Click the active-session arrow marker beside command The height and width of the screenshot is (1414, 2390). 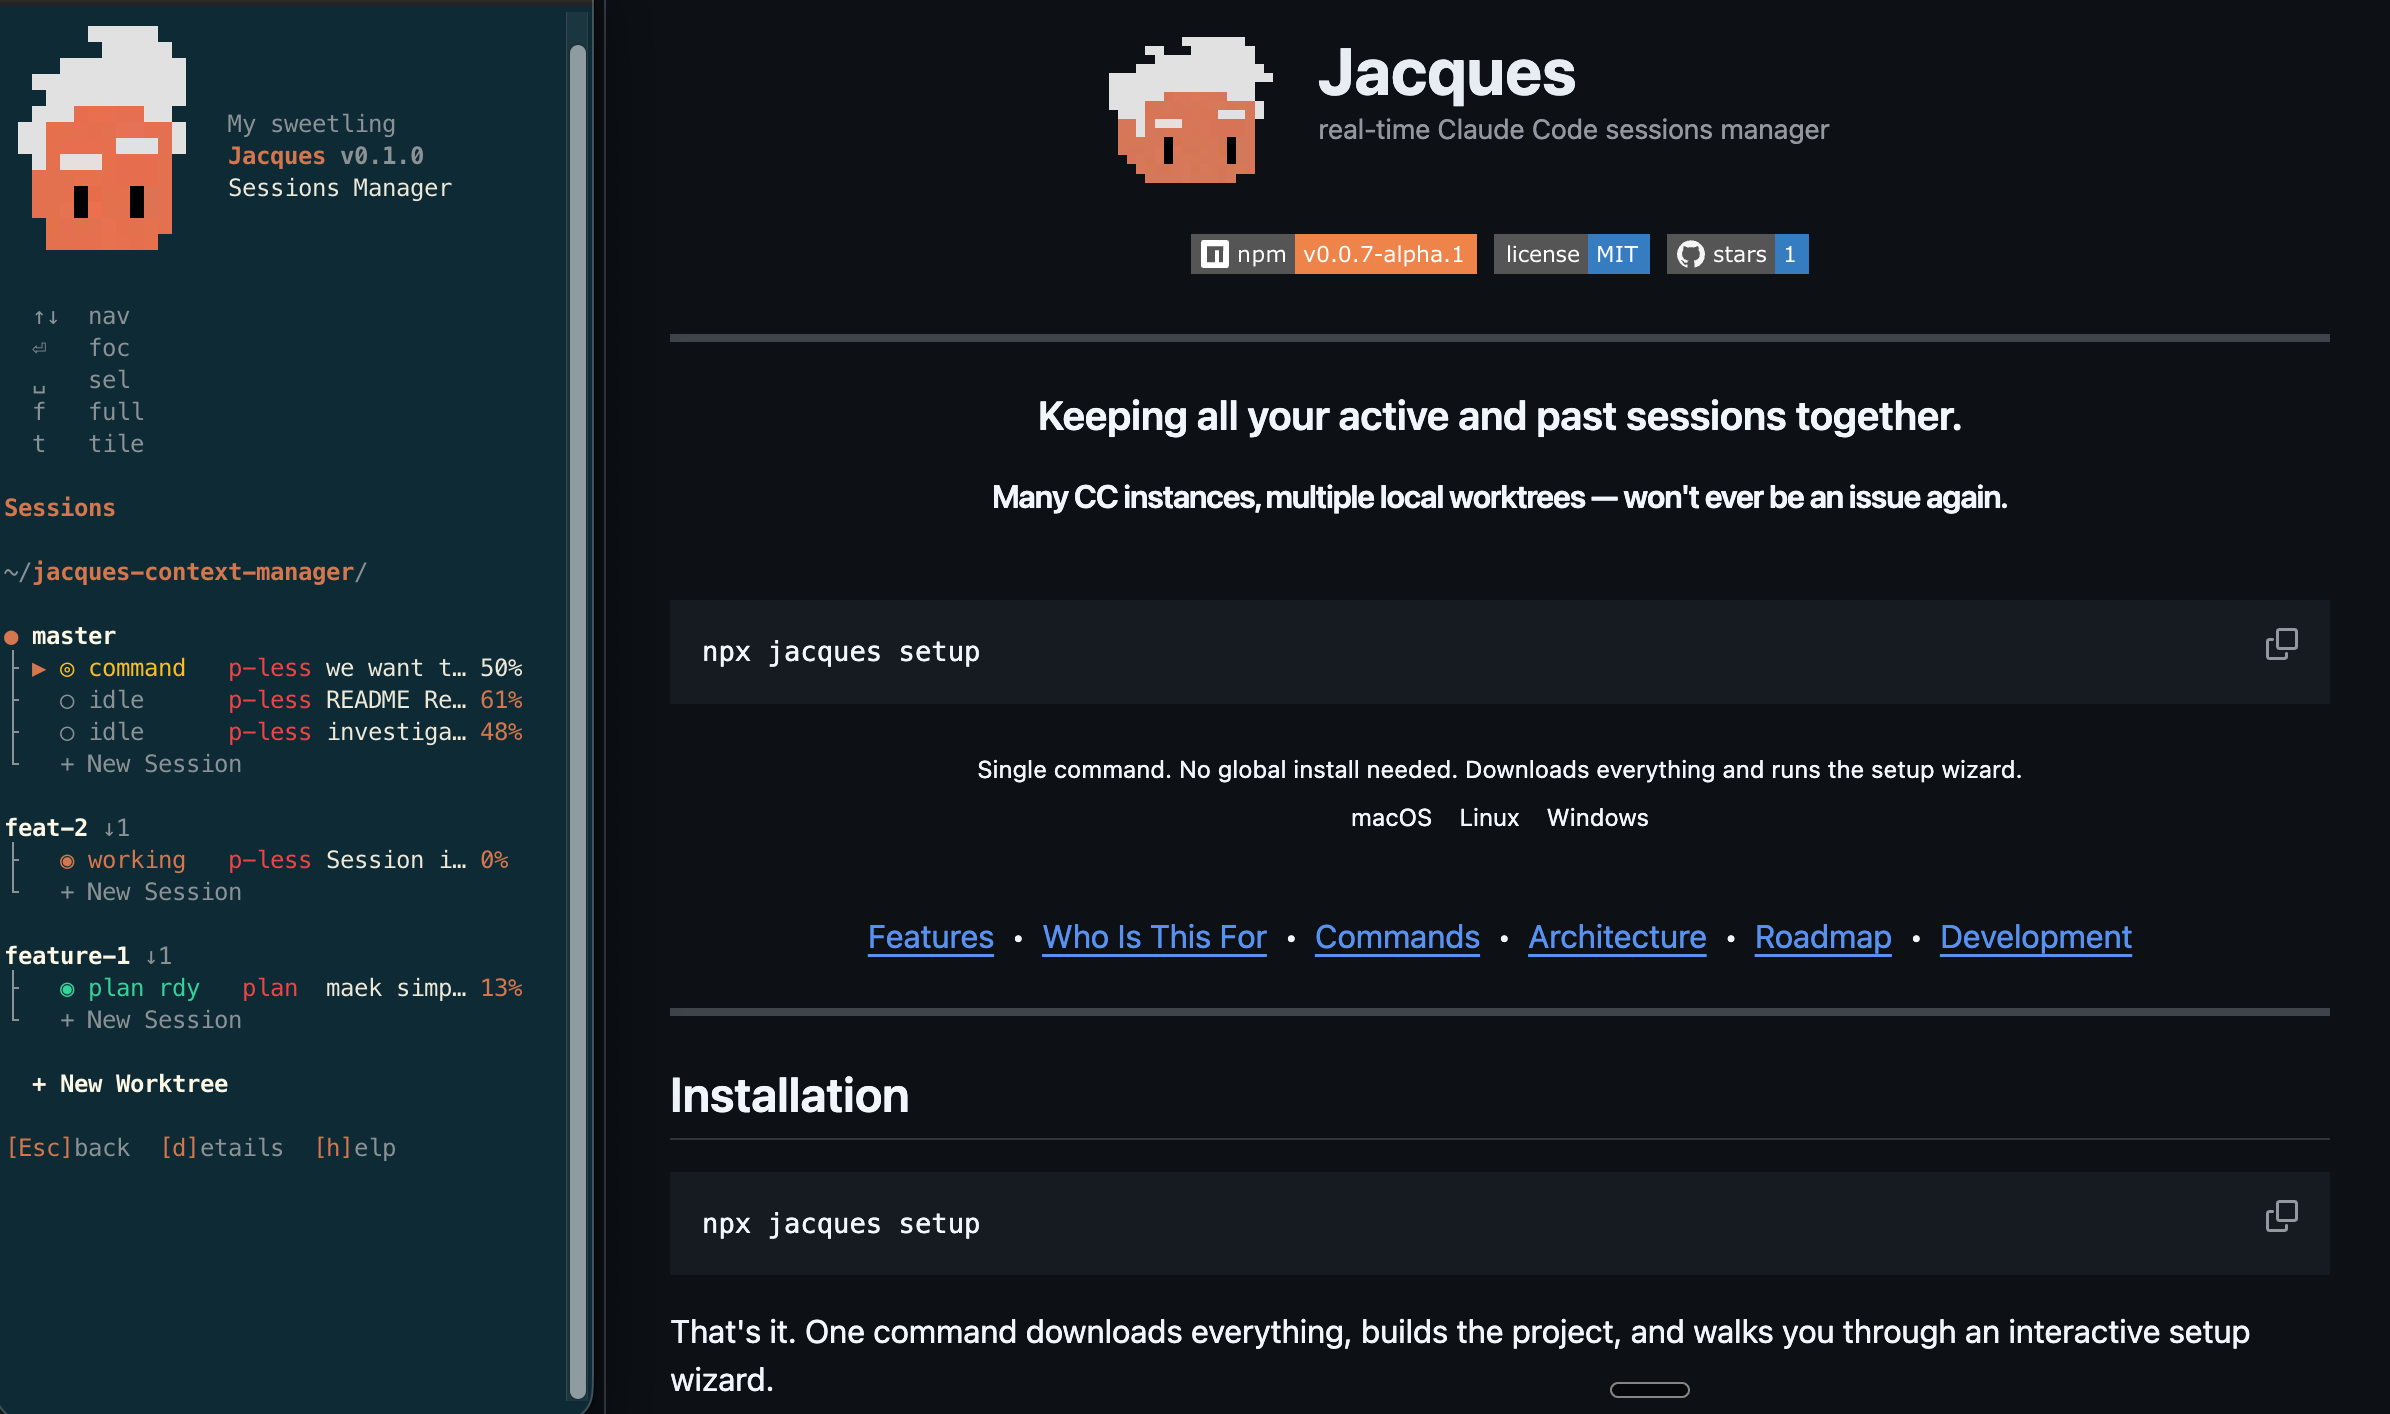coord(39,668)
